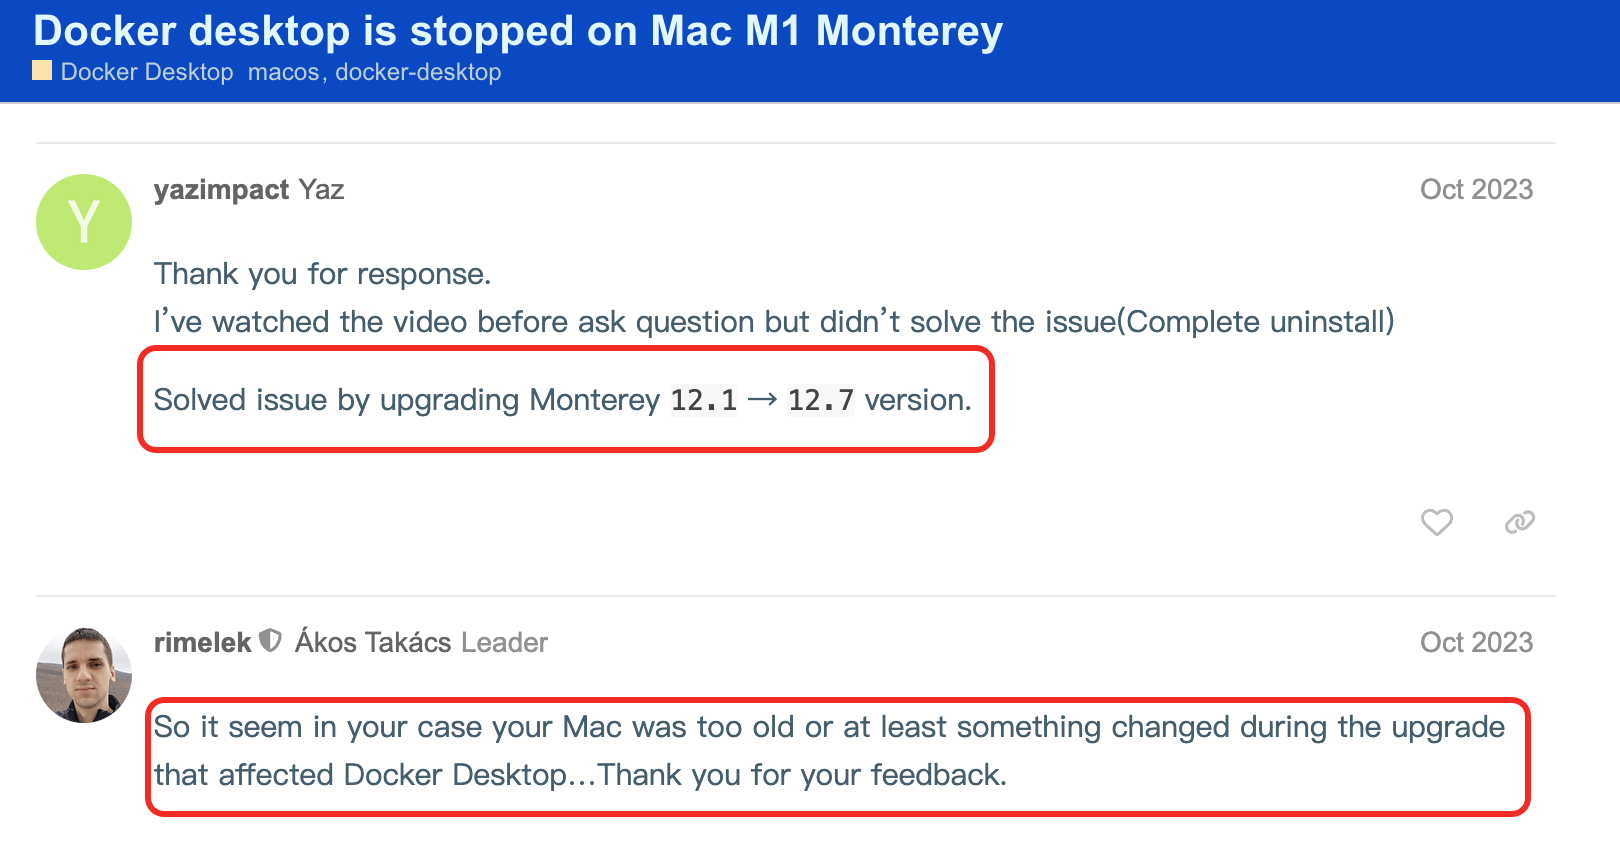Select the "docker-desktop" tag

(x=418, y=72)
